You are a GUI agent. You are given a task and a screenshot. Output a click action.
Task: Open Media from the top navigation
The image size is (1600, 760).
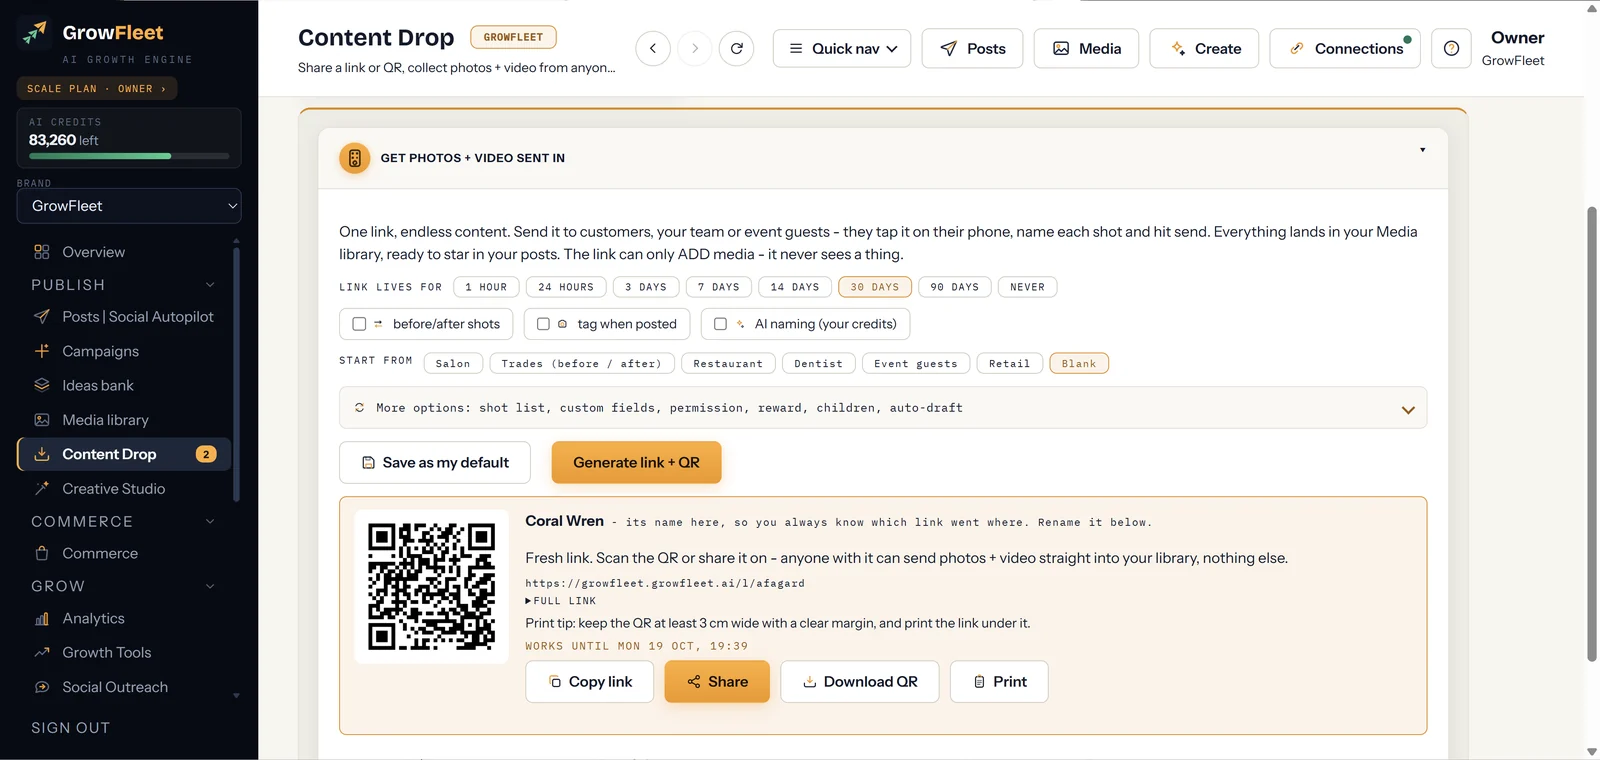pos(1086,48)
